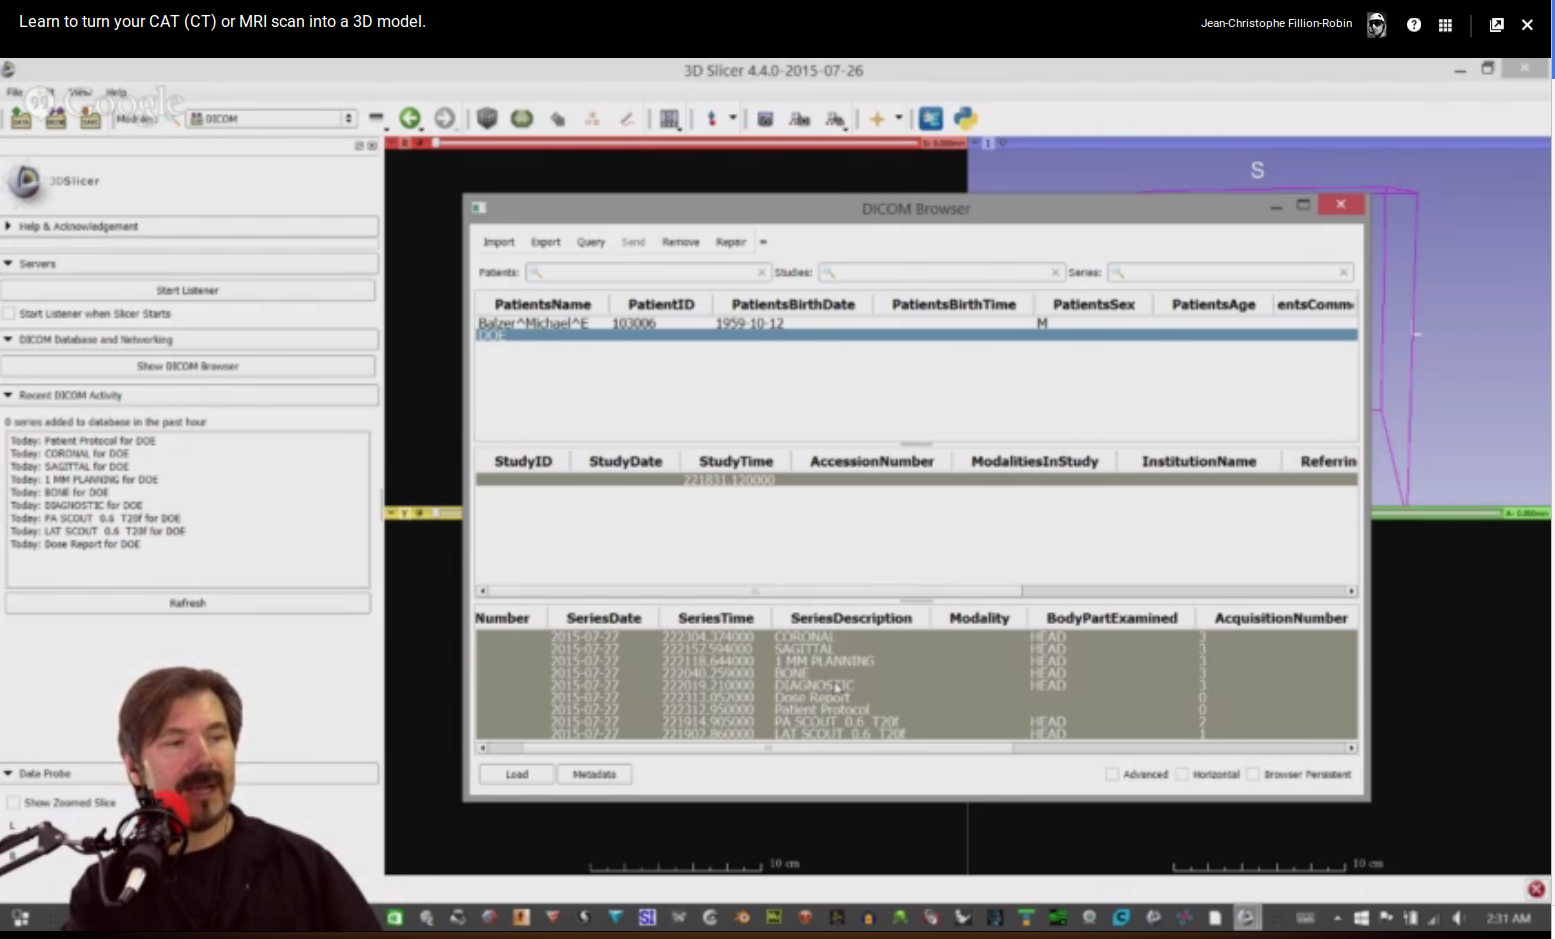Click the DICOM Browser toolbar overflow chevron
Image resolution: width=1555 pixels, height=939 pixels.
(x=763, y=242)
